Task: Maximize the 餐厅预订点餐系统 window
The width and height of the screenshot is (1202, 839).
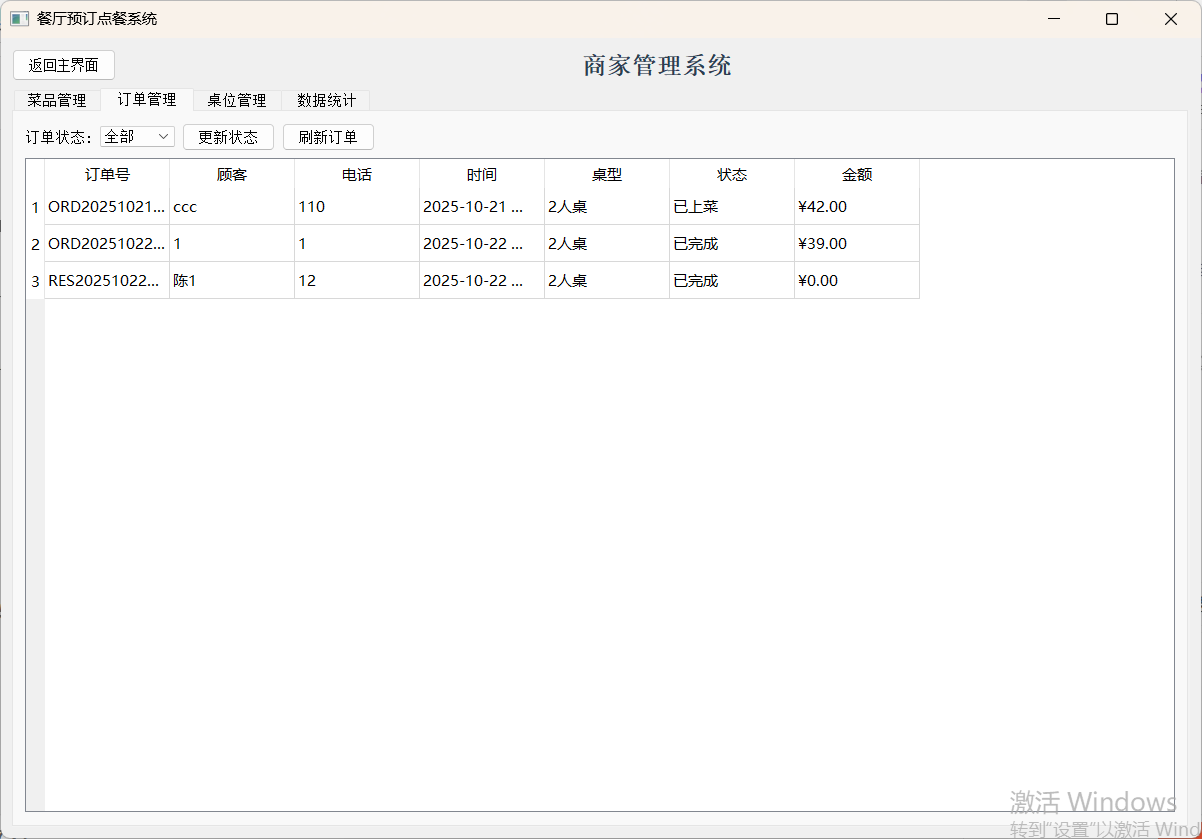Action: 1112,19
